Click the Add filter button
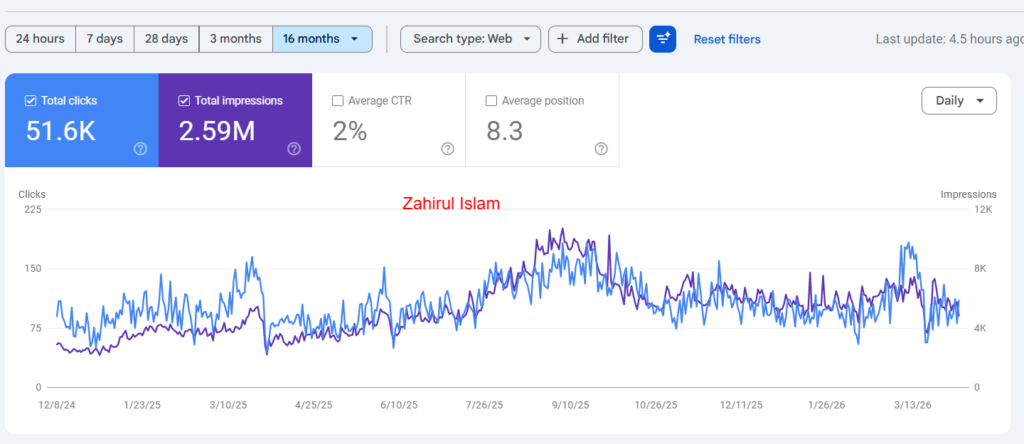 coord(595,39)
